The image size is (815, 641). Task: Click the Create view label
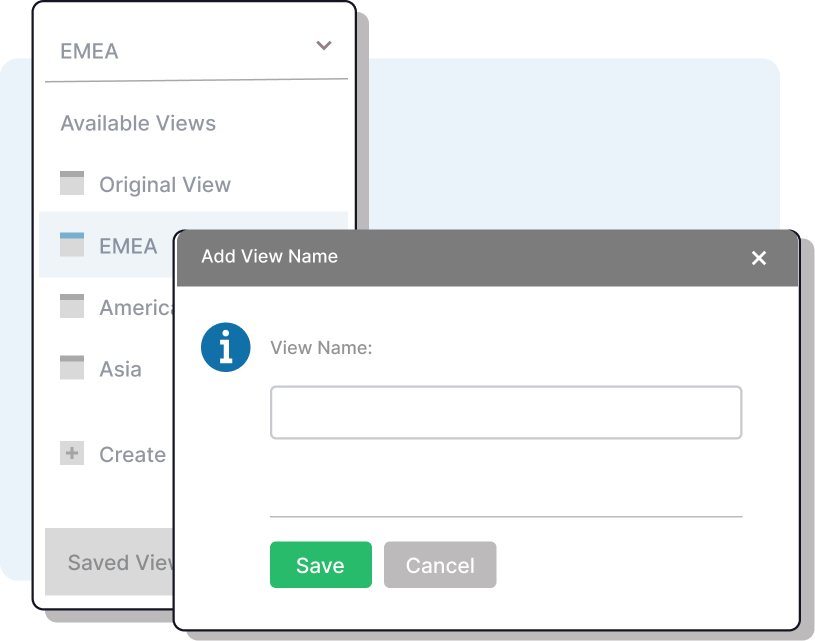click(132, 455)
